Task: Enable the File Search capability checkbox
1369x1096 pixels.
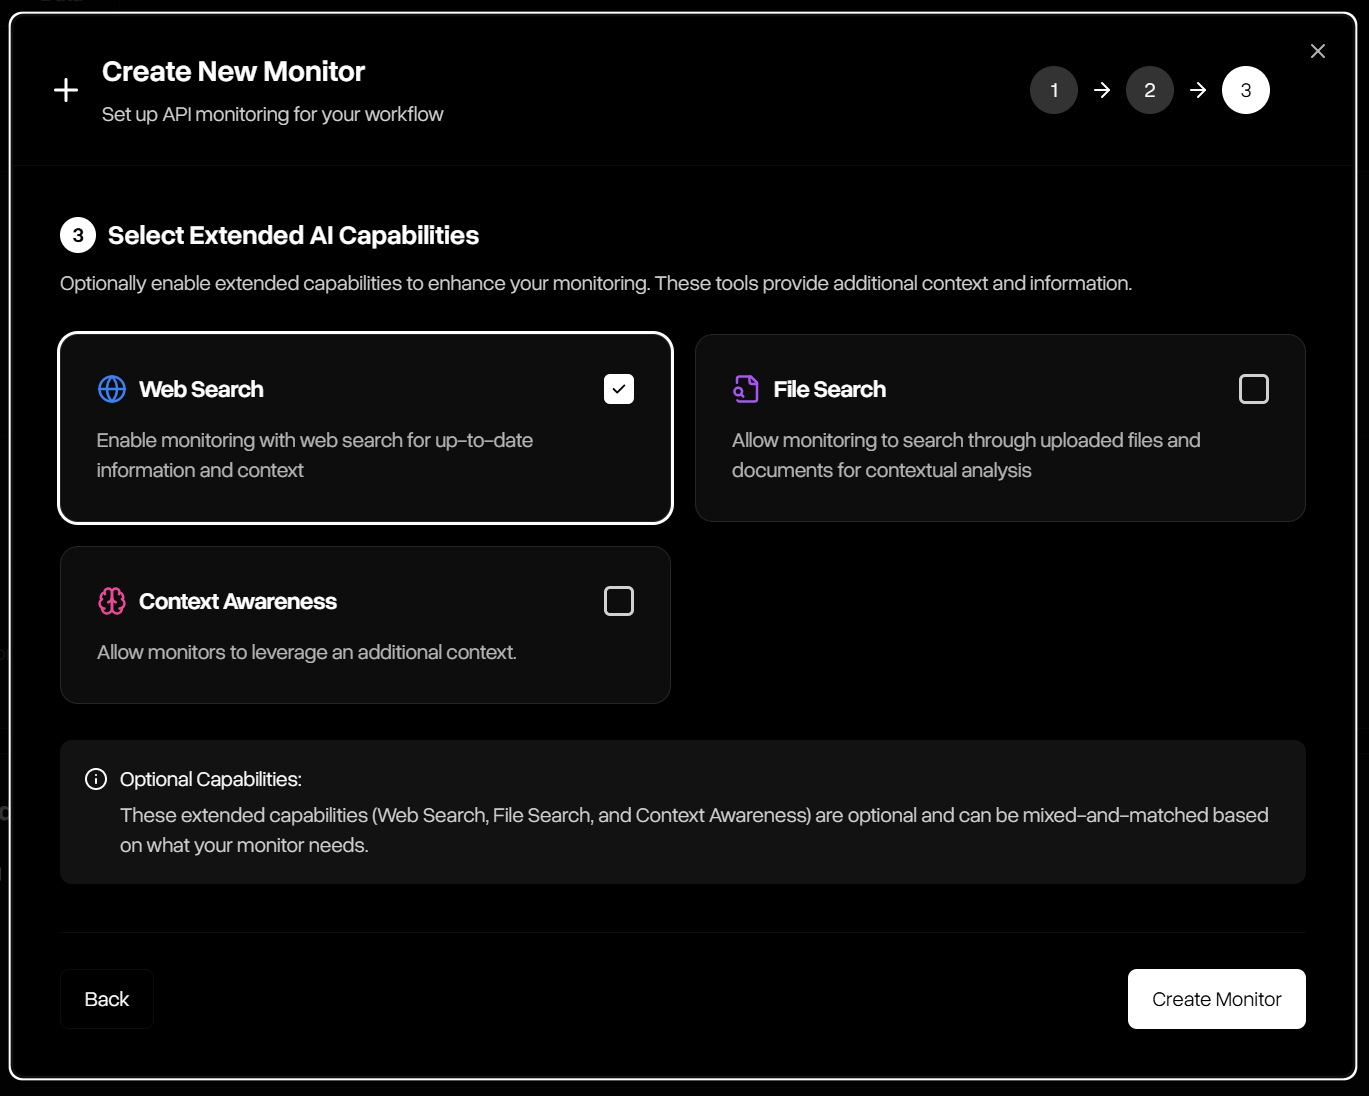Action: click(1254, 389)
